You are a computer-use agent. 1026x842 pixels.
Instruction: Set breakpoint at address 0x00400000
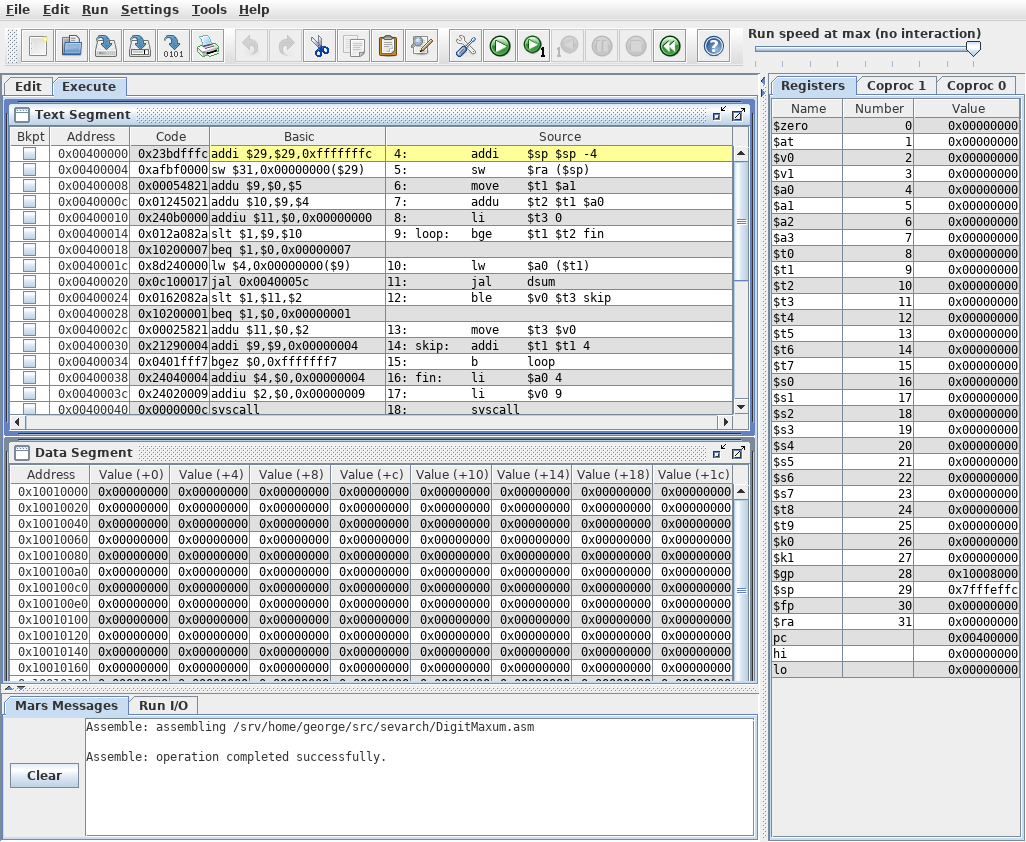point(30,154)
